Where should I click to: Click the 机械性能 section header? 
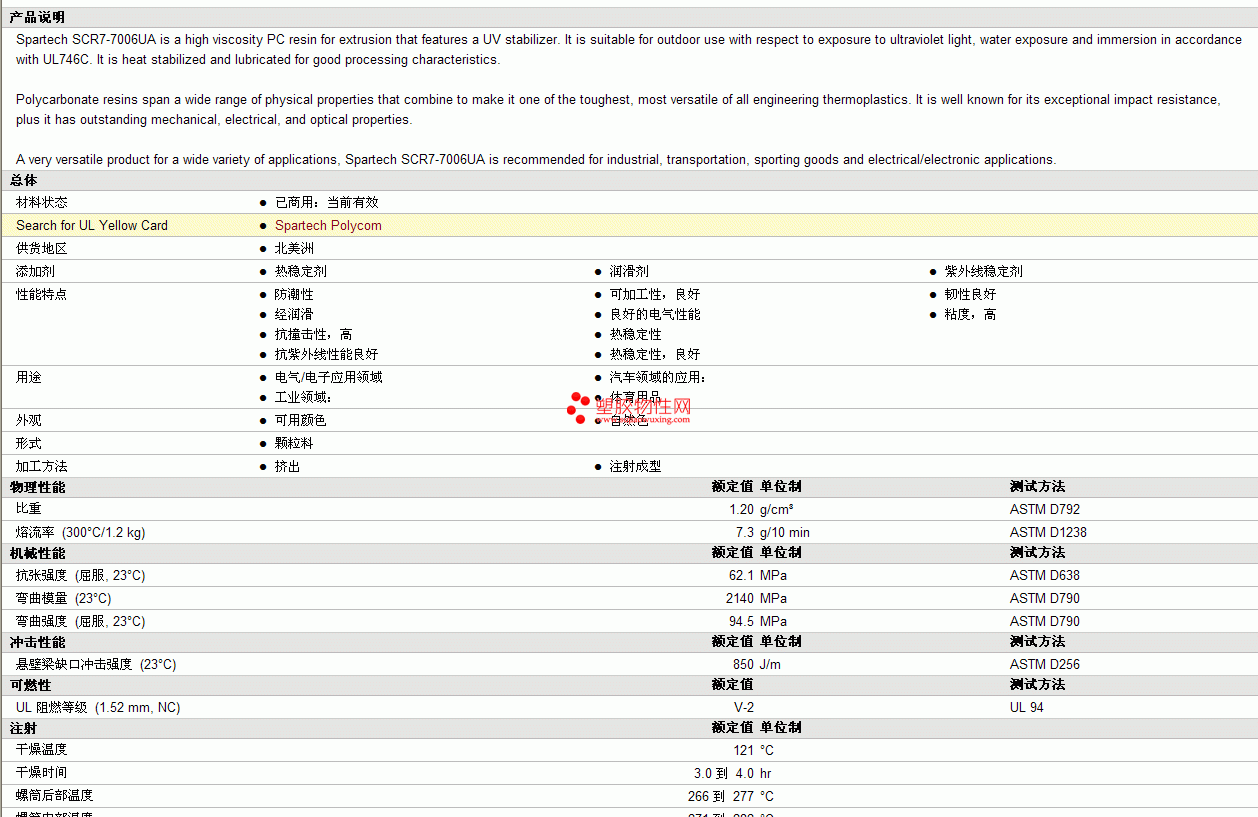point(37,553)
